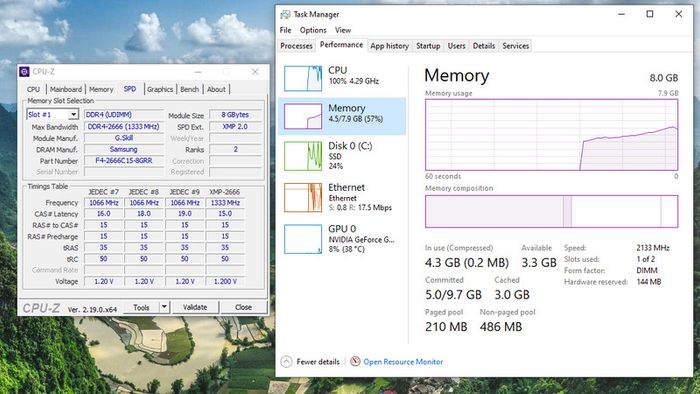Click the Memory usage graph
The width and height of the screenshot is (700, 394).
tap(551, 135)
